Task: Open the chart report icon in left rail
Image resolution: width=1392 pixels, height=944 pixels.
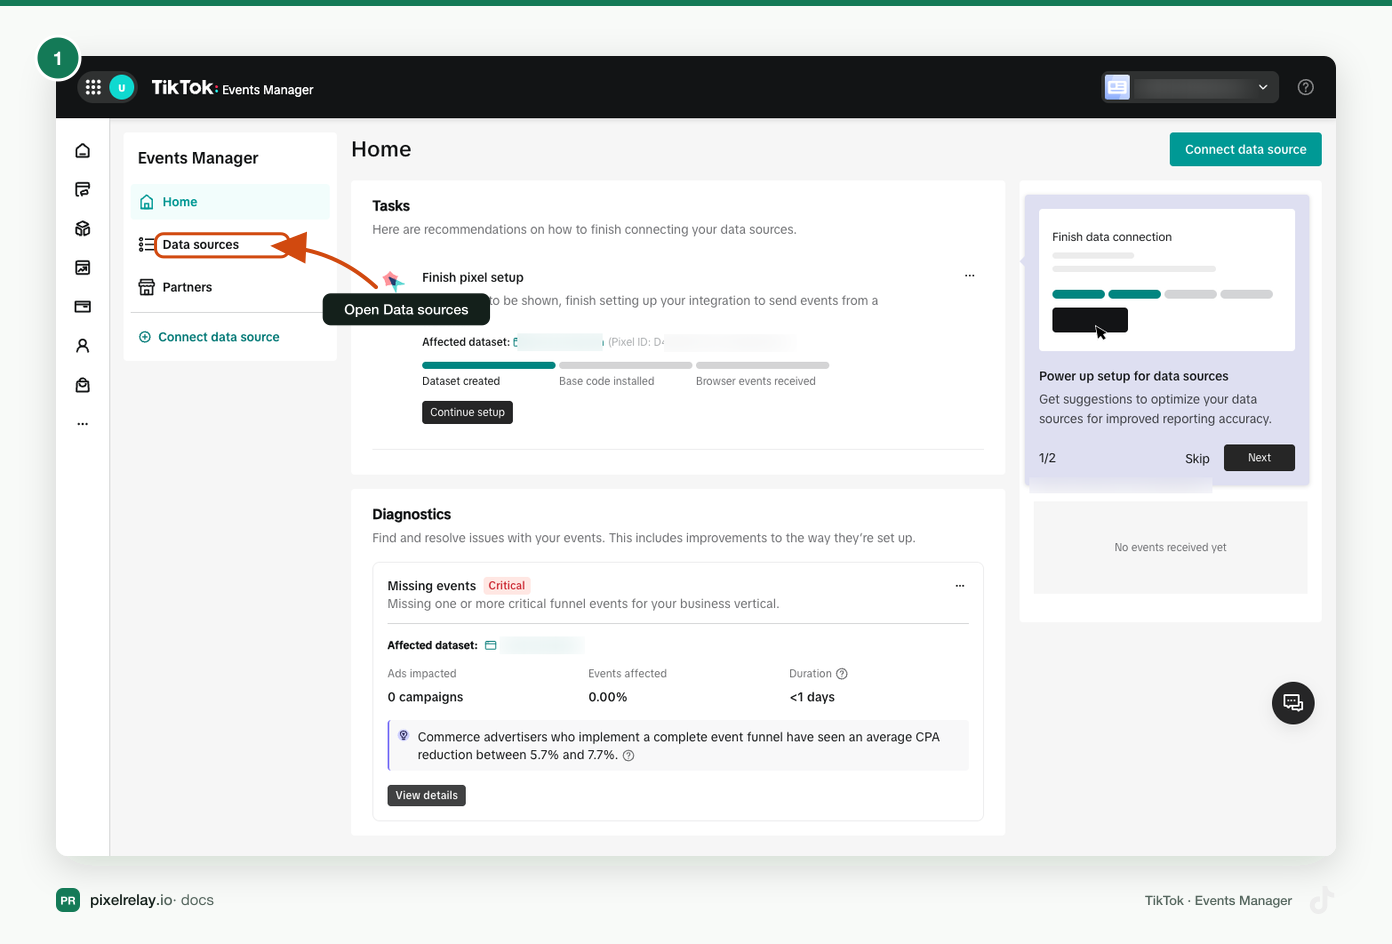Action: click(x=83, y=267)
